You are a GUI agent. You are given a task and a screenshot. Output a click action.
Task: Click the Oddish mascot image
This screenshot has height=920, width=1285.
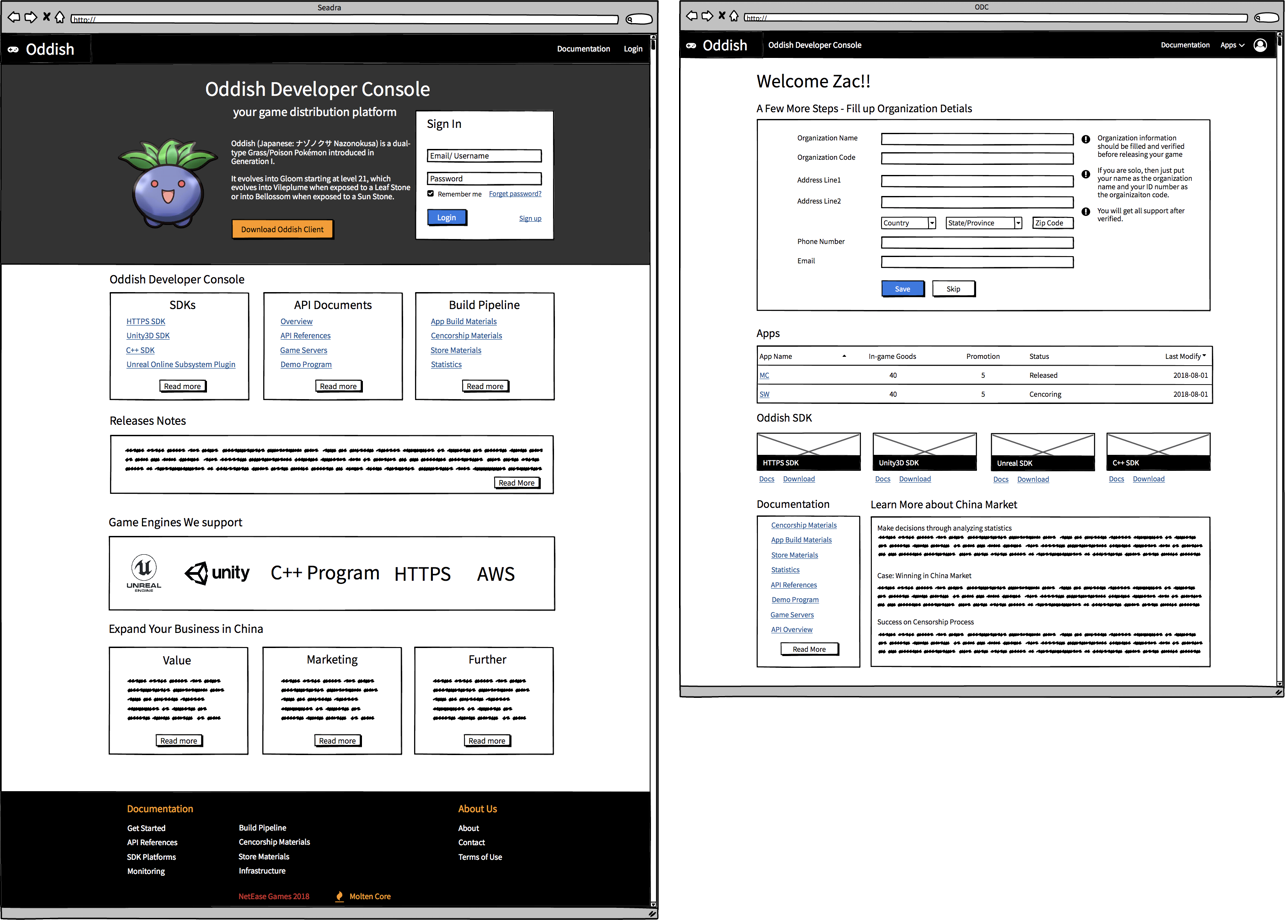click(x=167, y=185)
